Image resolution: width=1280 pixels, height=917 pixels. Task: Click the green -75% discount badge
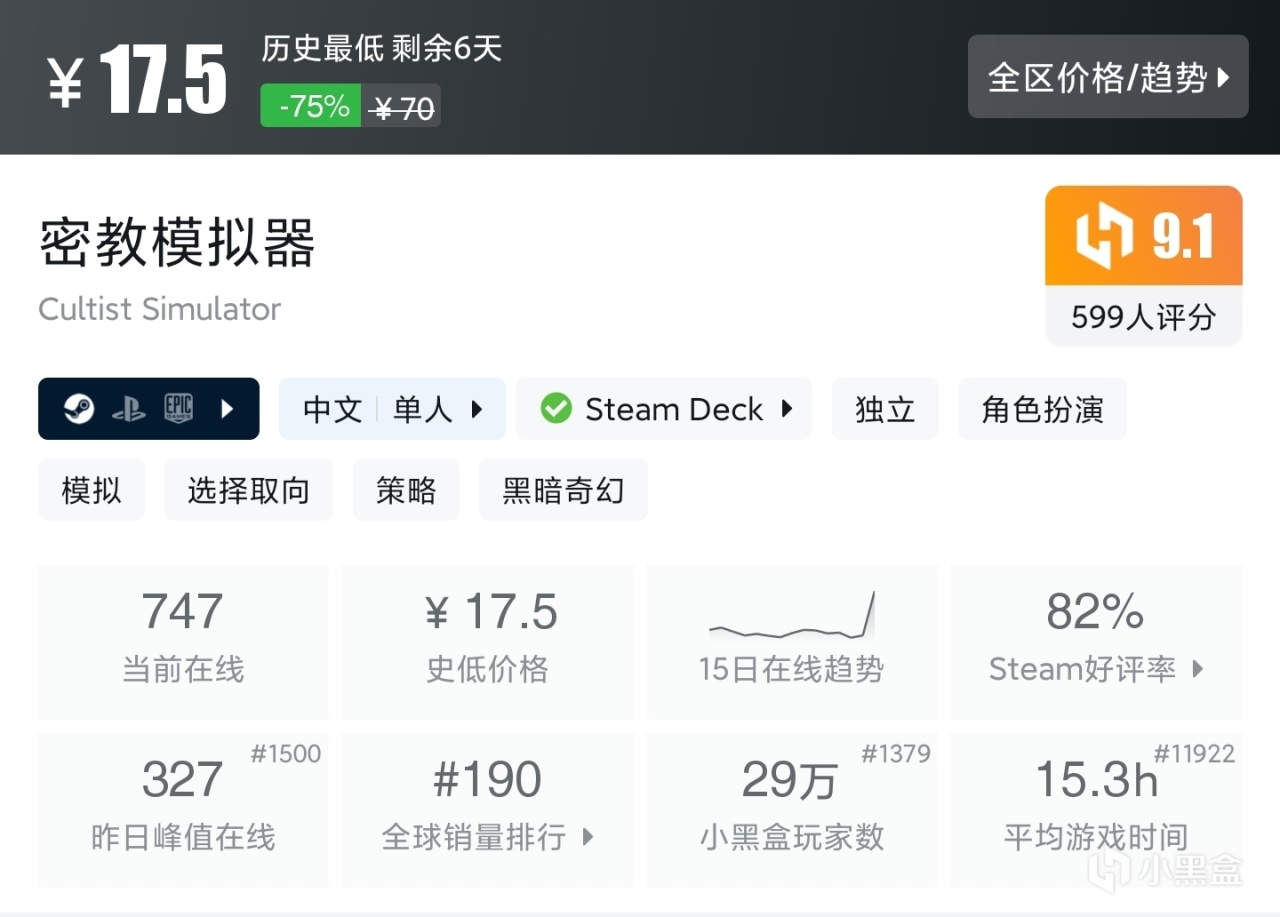[x=309, y=105]
